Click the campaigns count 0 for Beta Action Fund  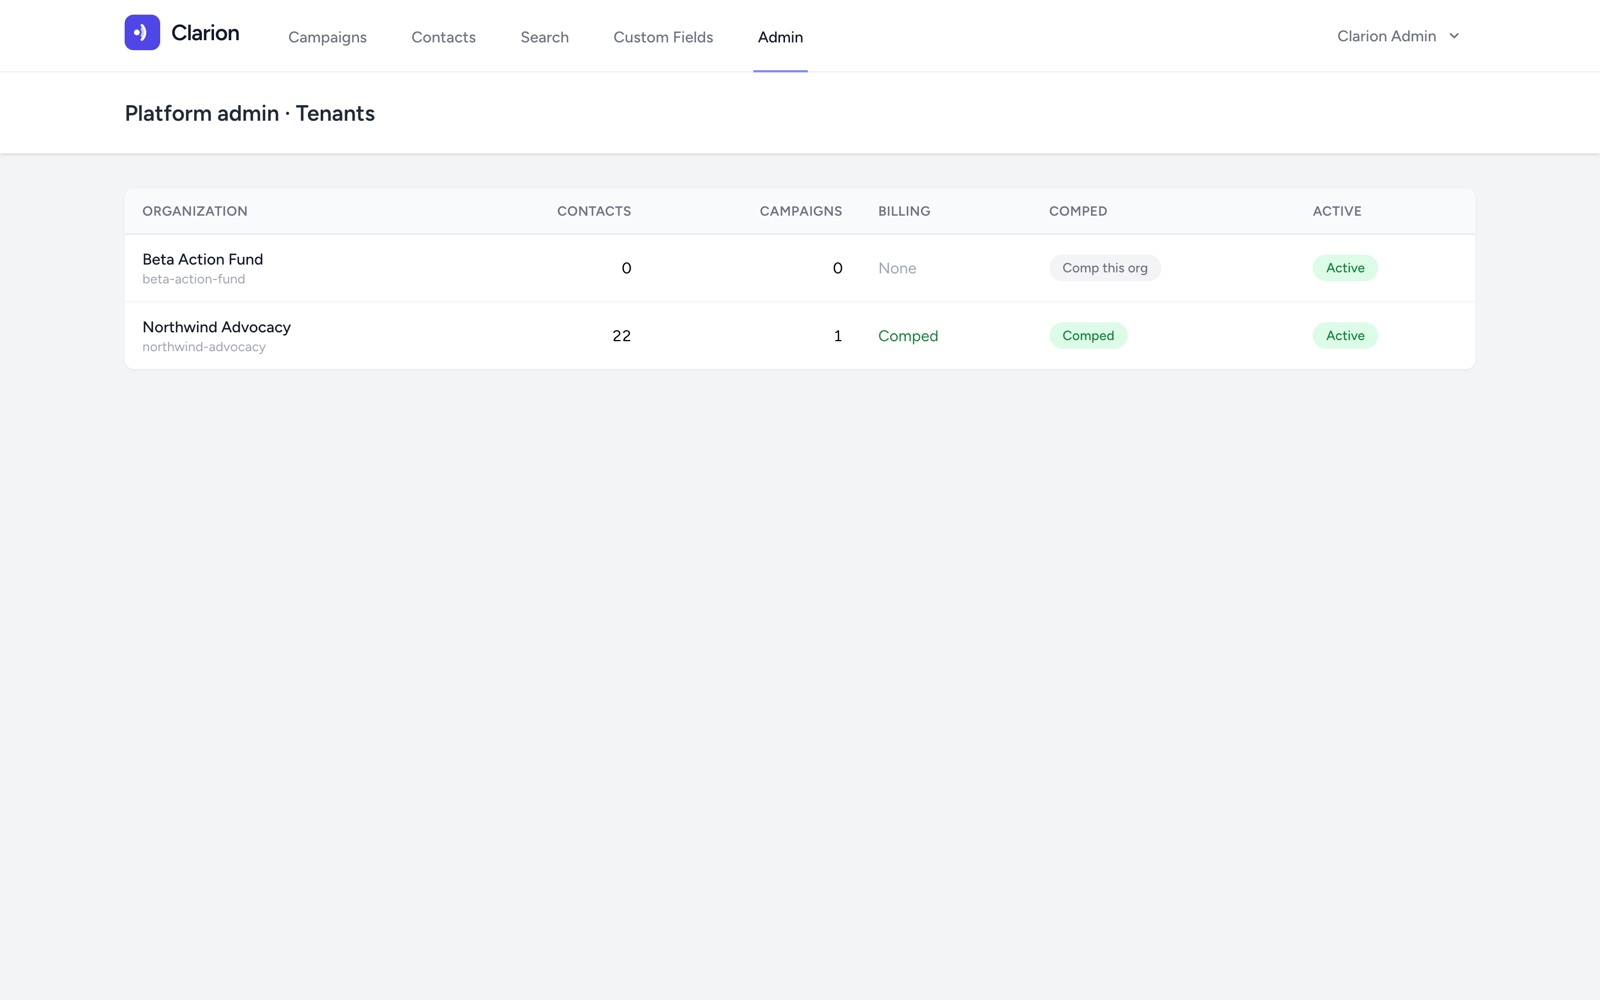tap(837, 268)
